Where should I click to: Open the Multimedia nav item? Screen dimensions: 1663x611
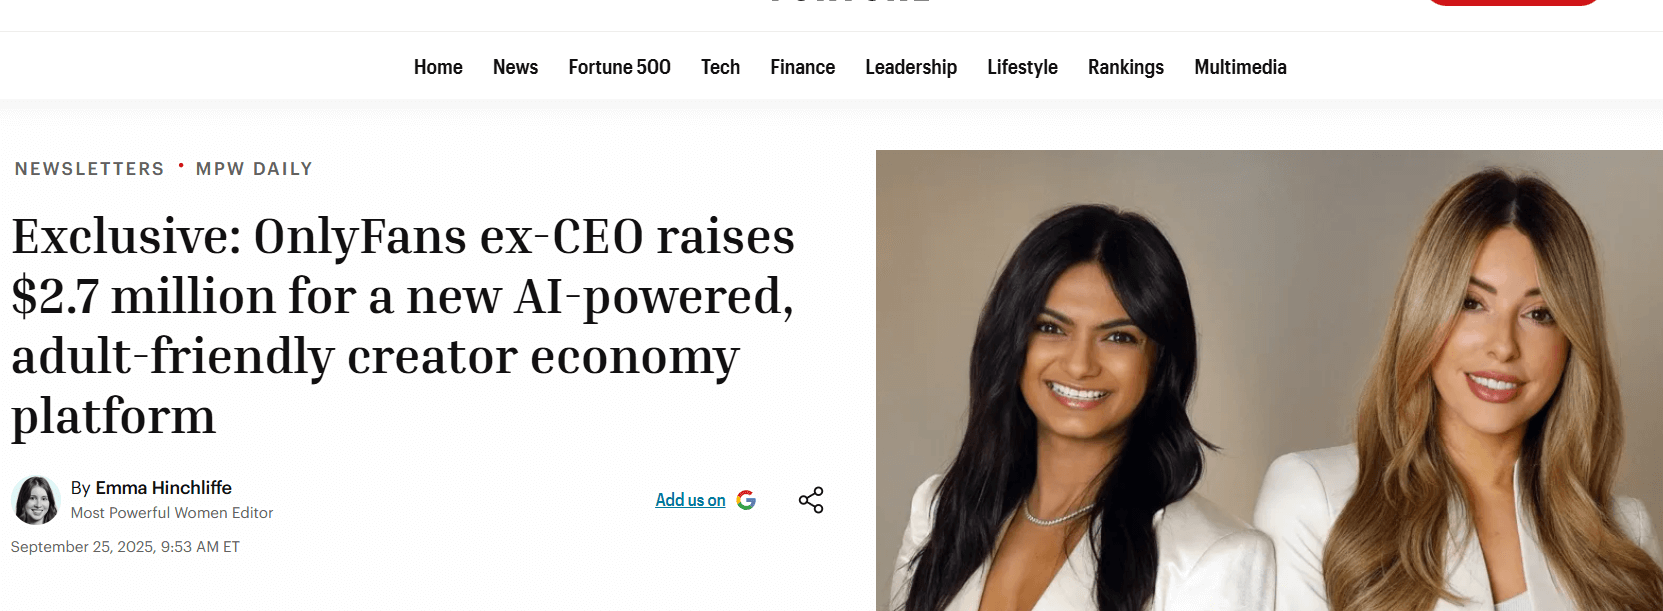1240,67
